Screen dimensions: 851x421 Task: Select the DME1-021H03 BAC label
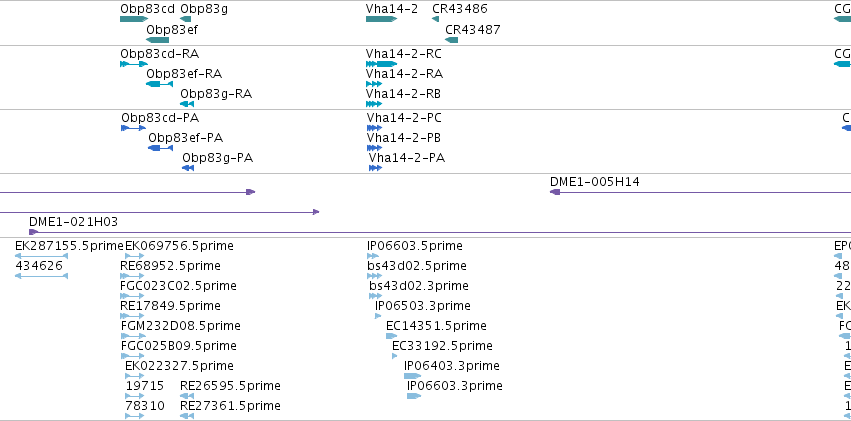(73, 221)
